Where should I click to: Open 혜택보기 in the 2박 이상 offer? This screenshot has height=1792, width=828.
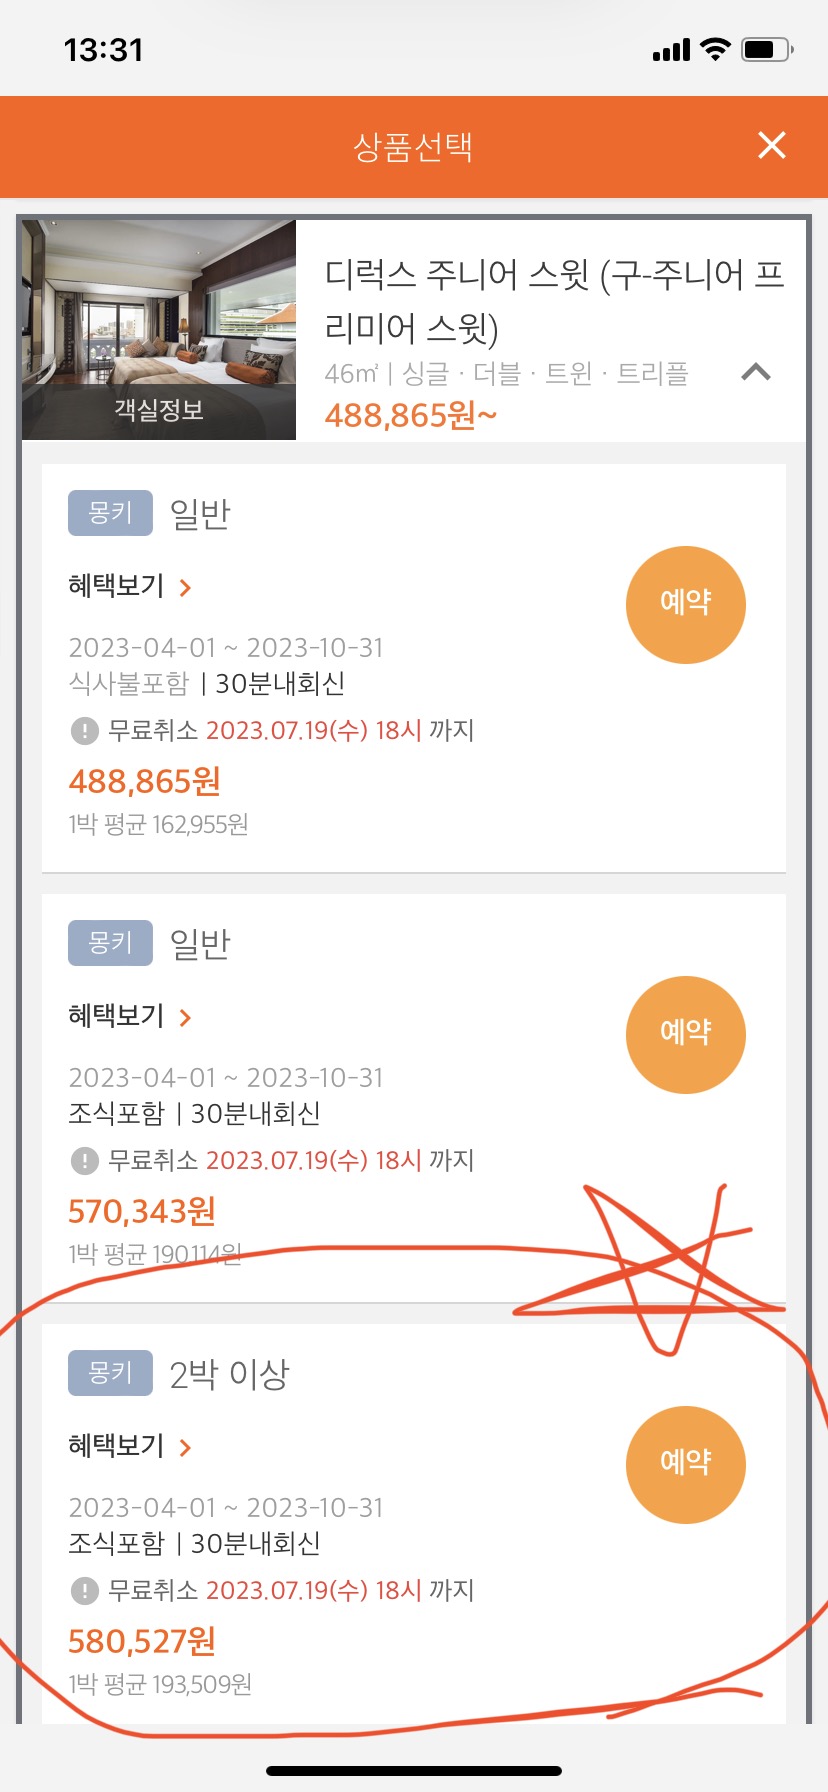pos(129,1446)
